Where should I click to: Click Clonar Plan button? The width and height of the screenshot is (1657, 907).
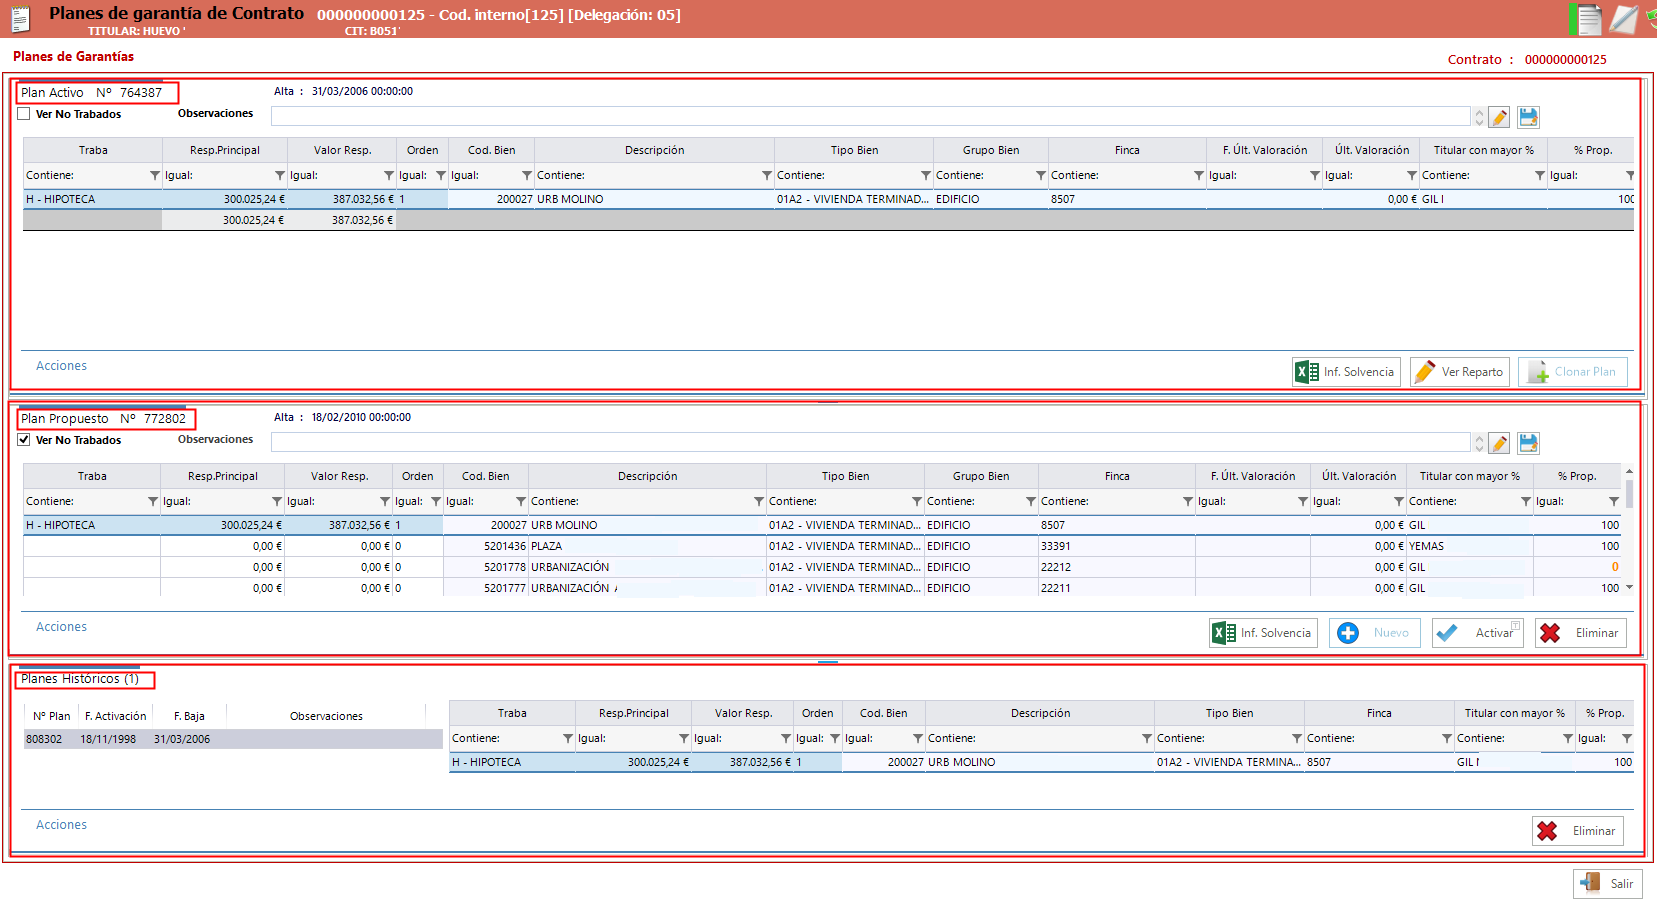coord(1573,372)
